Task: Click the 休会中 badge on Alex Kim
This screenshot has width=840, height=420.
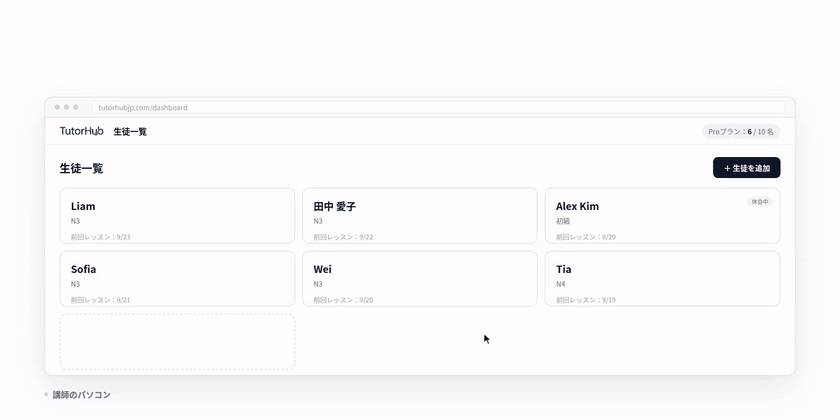Action: [x=760, y=202]
